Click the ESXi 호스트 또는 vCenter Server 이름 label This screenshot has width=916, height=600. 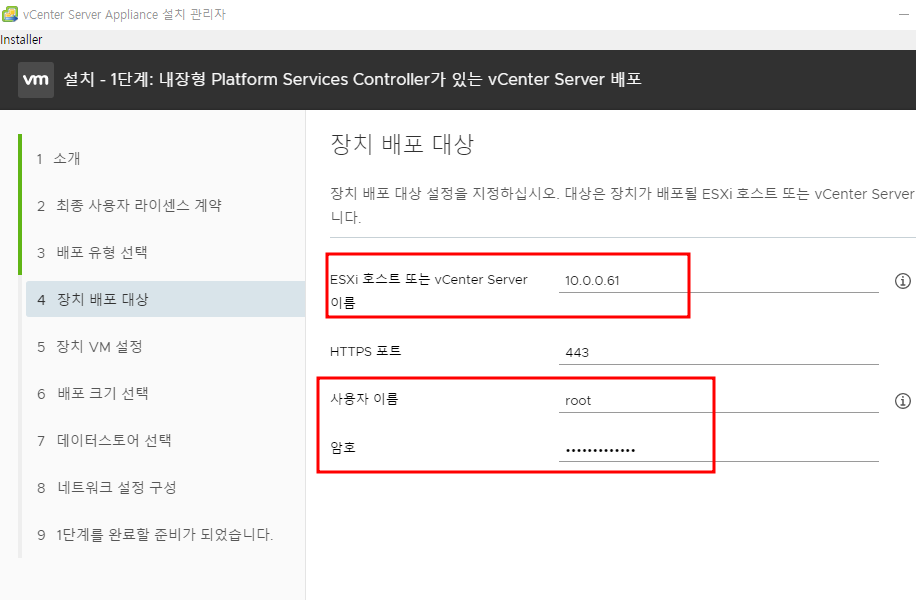pyautogui.click(x=429, y=291)
